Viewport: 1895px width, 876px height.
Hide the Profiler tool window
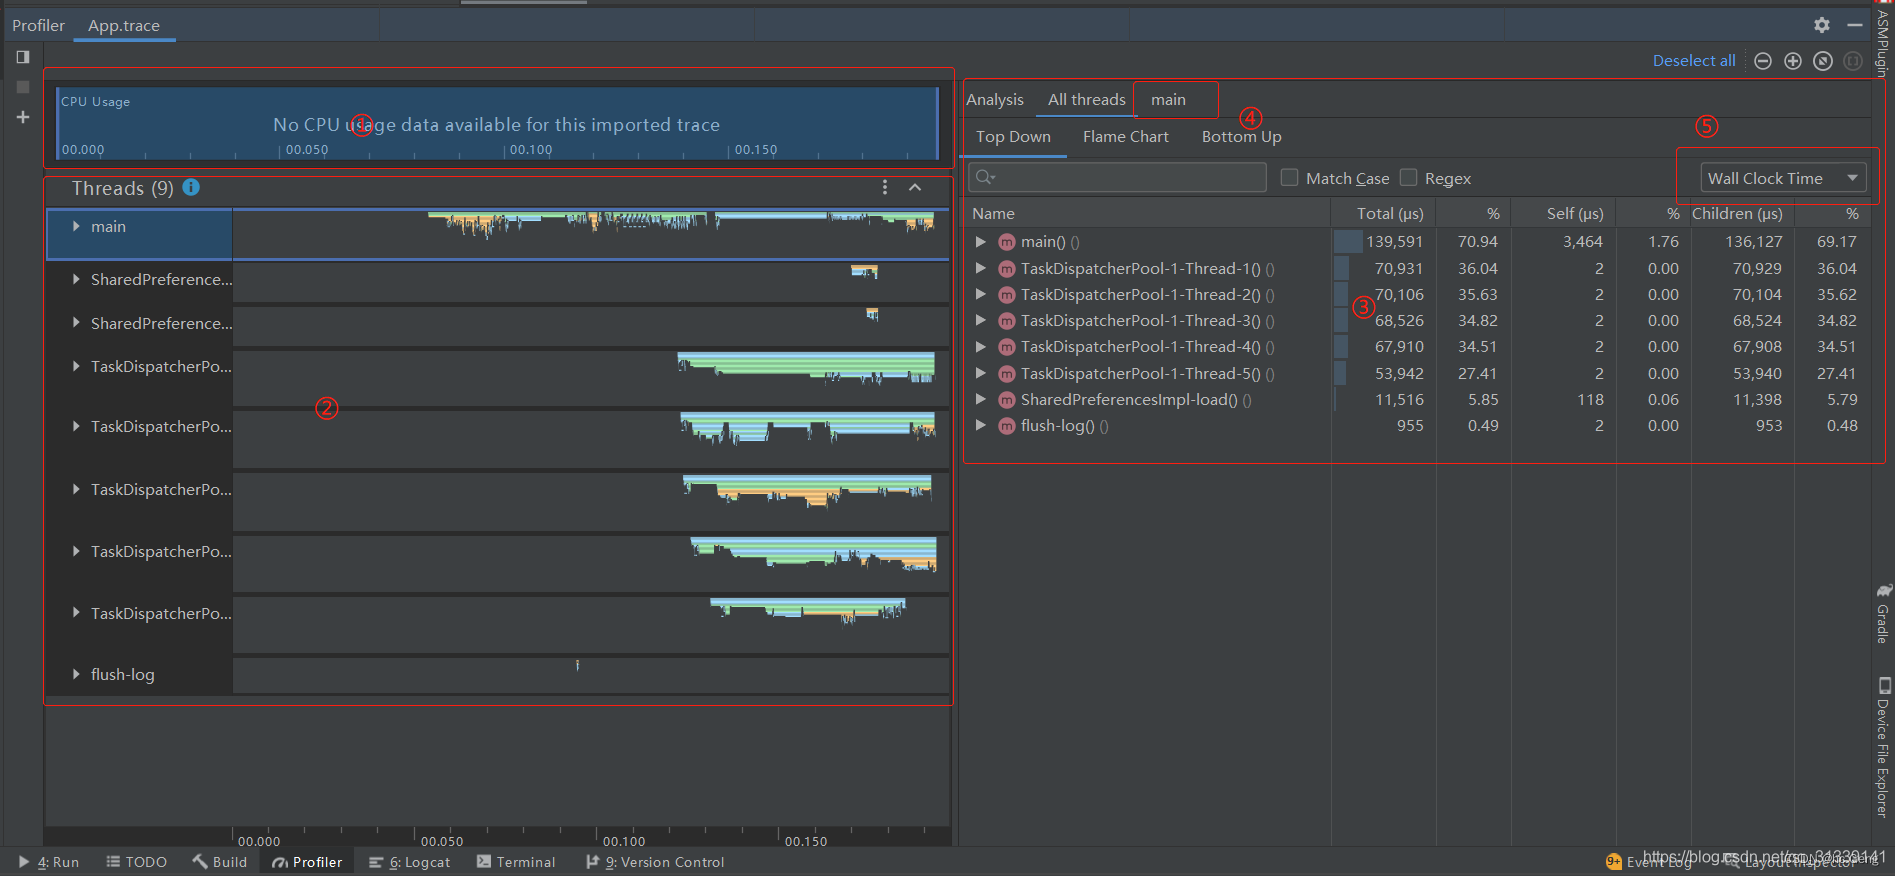[x=1855, y=25]
